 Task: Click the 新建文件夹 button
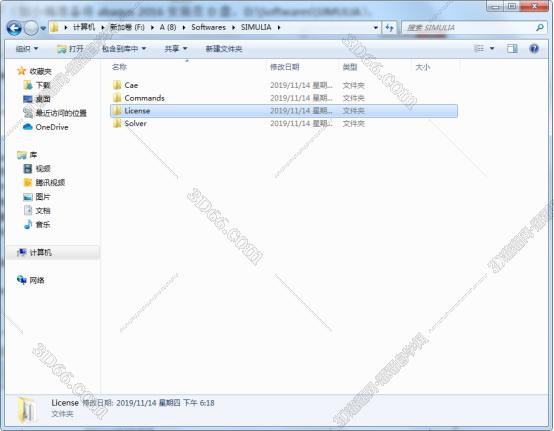click(224, 49)
